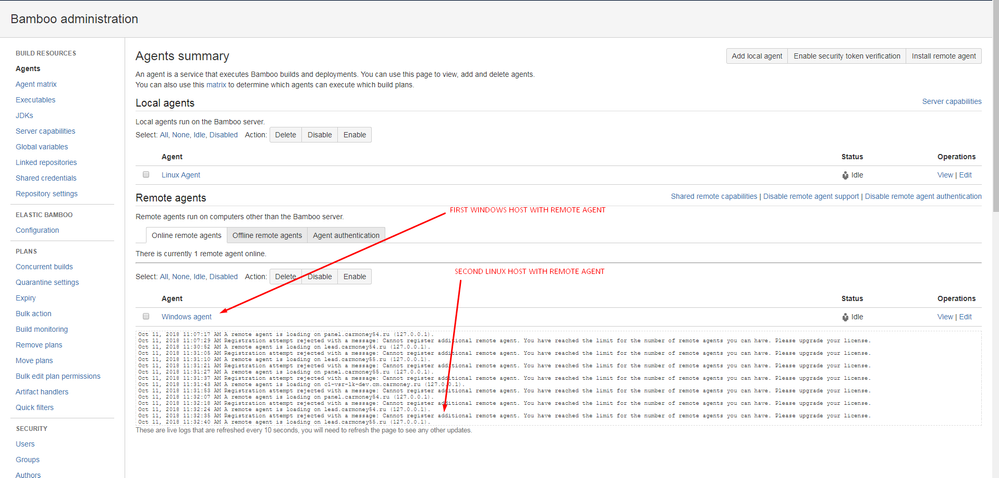
Task: Open Users in Security section
Action: (x=25, y=444)
